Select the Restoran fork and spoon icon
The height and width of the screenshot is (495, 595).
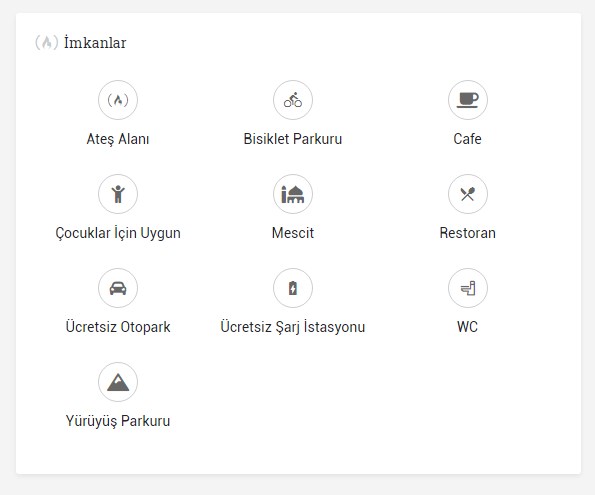468,194
